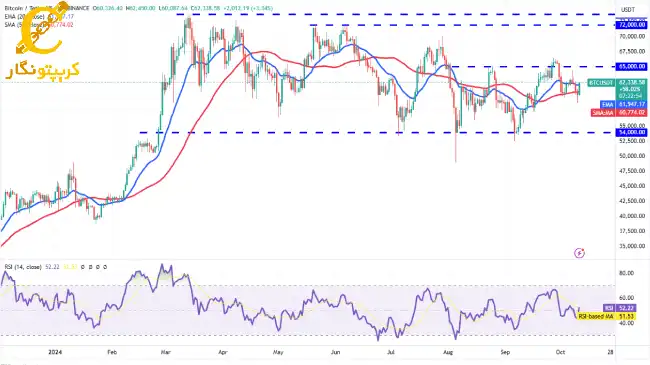
Task: Select the 65,000.00 blue price level label
Action: (x=631, y=66)
